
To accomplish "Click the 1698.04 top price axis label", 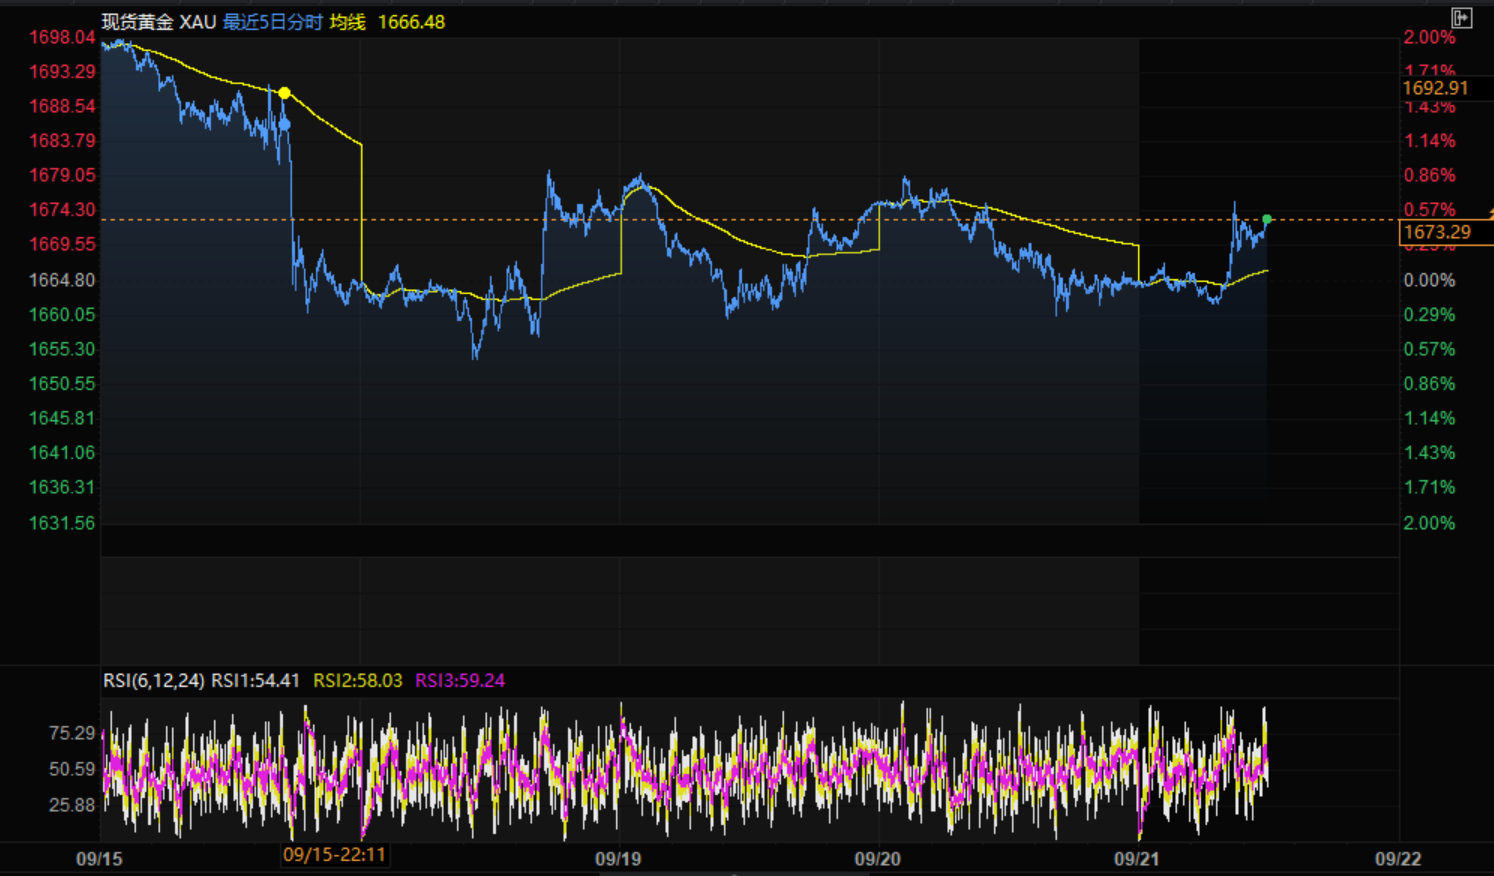I will 62,38.
